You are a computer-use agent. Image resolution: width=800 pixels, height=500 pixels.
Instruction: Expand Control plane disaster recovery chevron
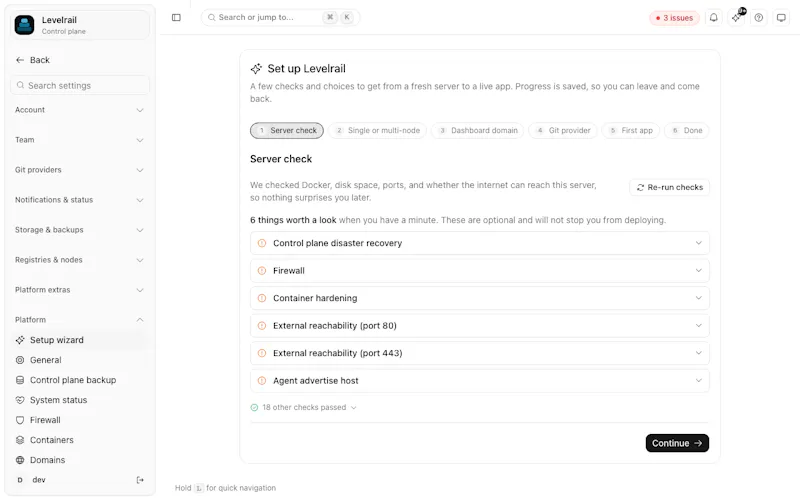(698, 243)
